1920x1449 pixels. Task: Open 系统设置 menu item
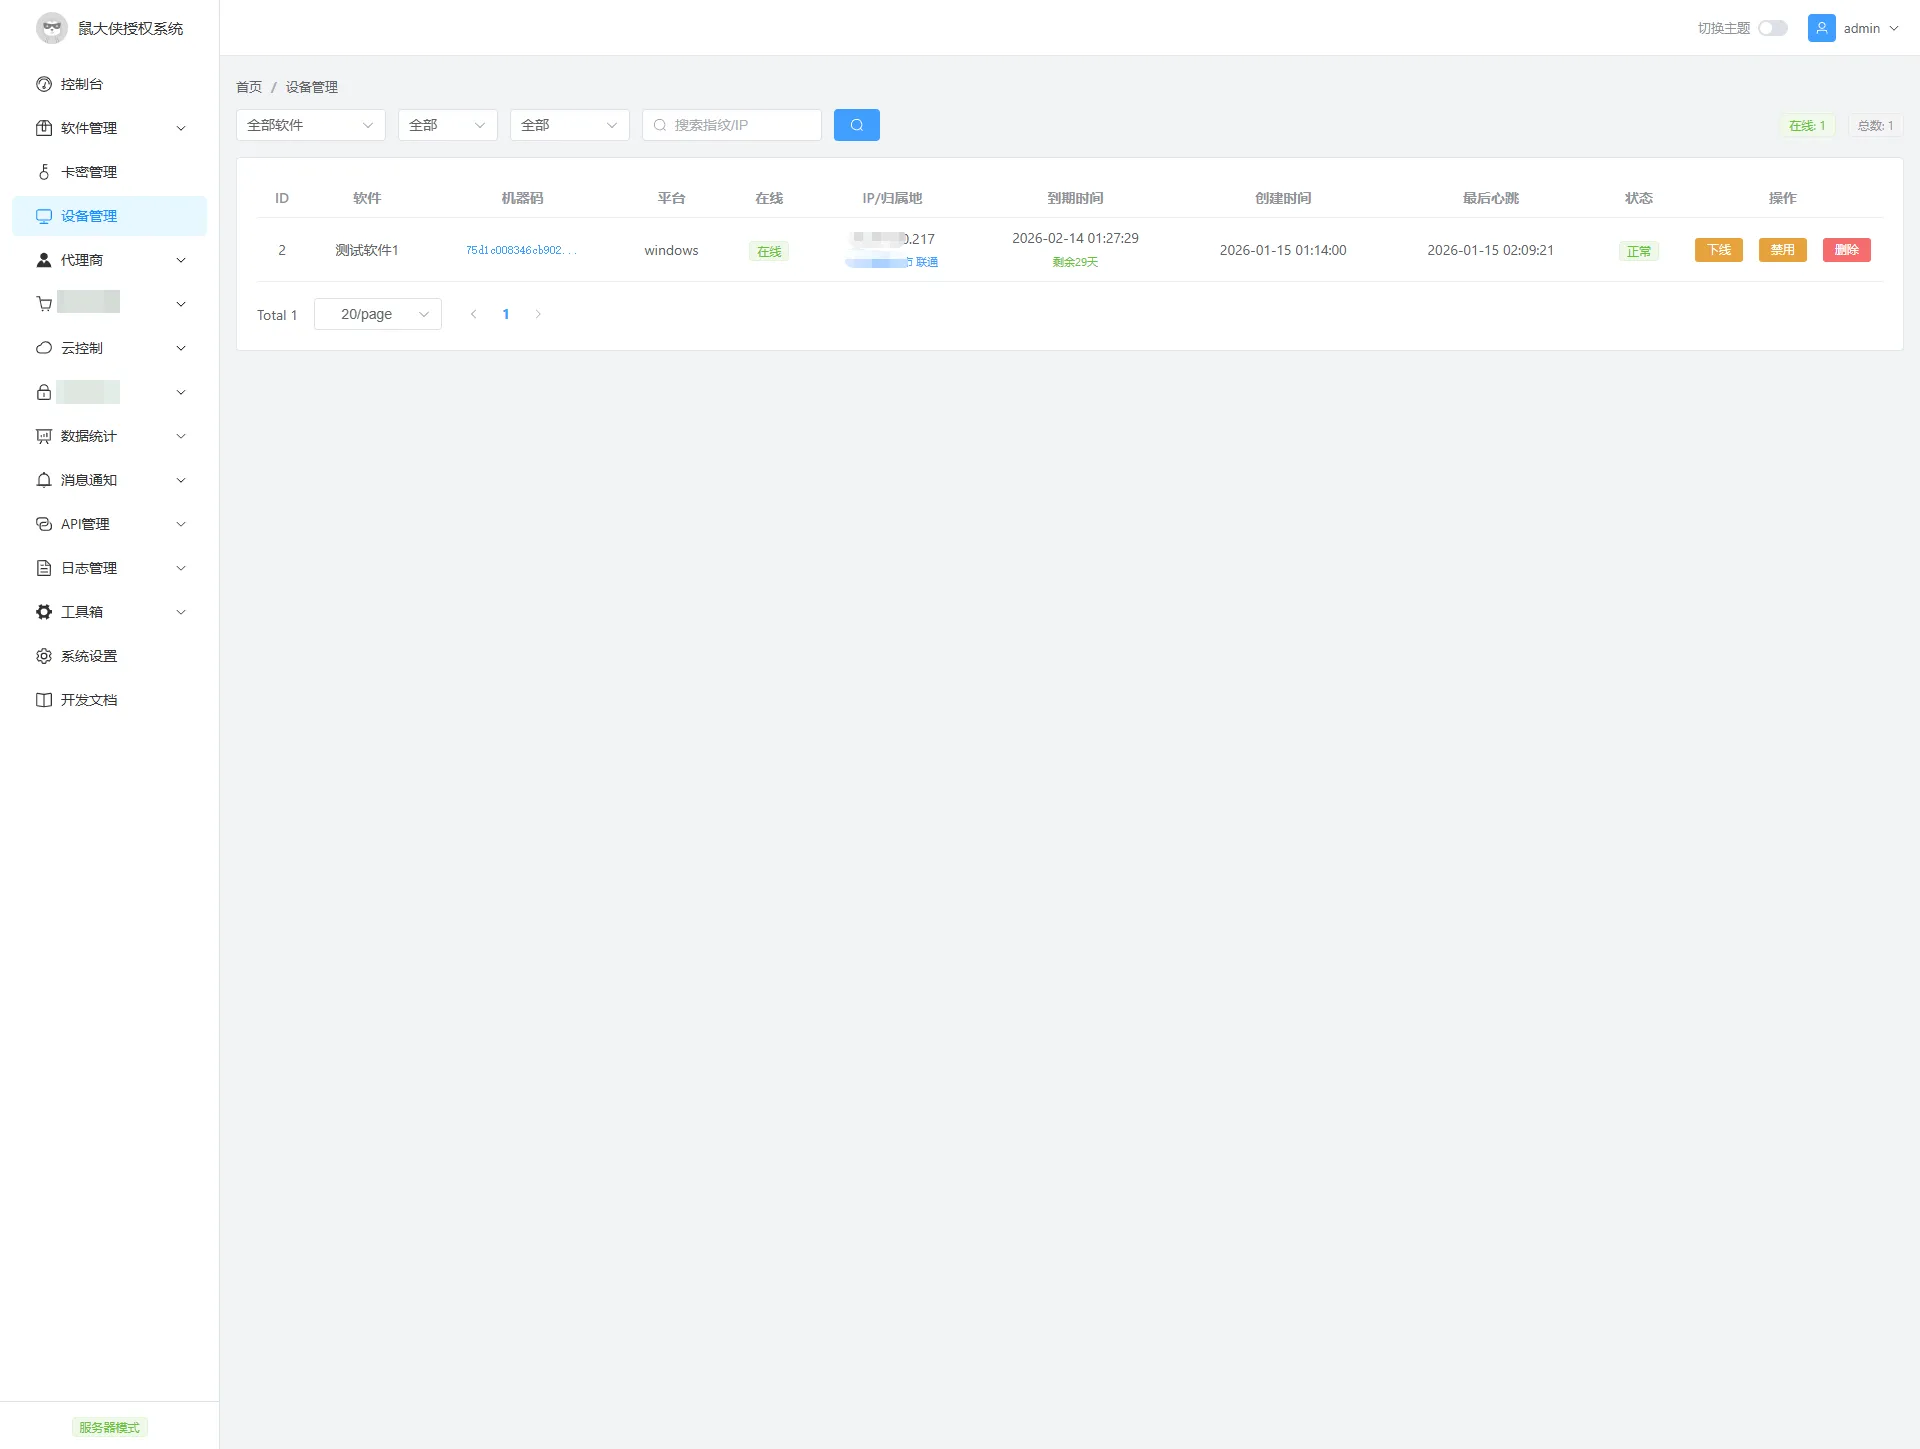click(89, 656)
